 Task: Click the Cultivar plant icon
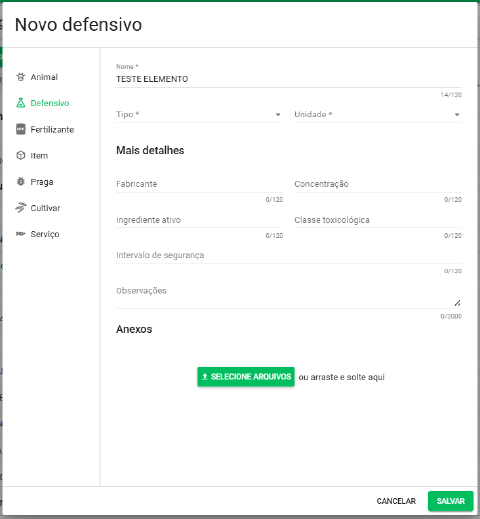(21, 208)
